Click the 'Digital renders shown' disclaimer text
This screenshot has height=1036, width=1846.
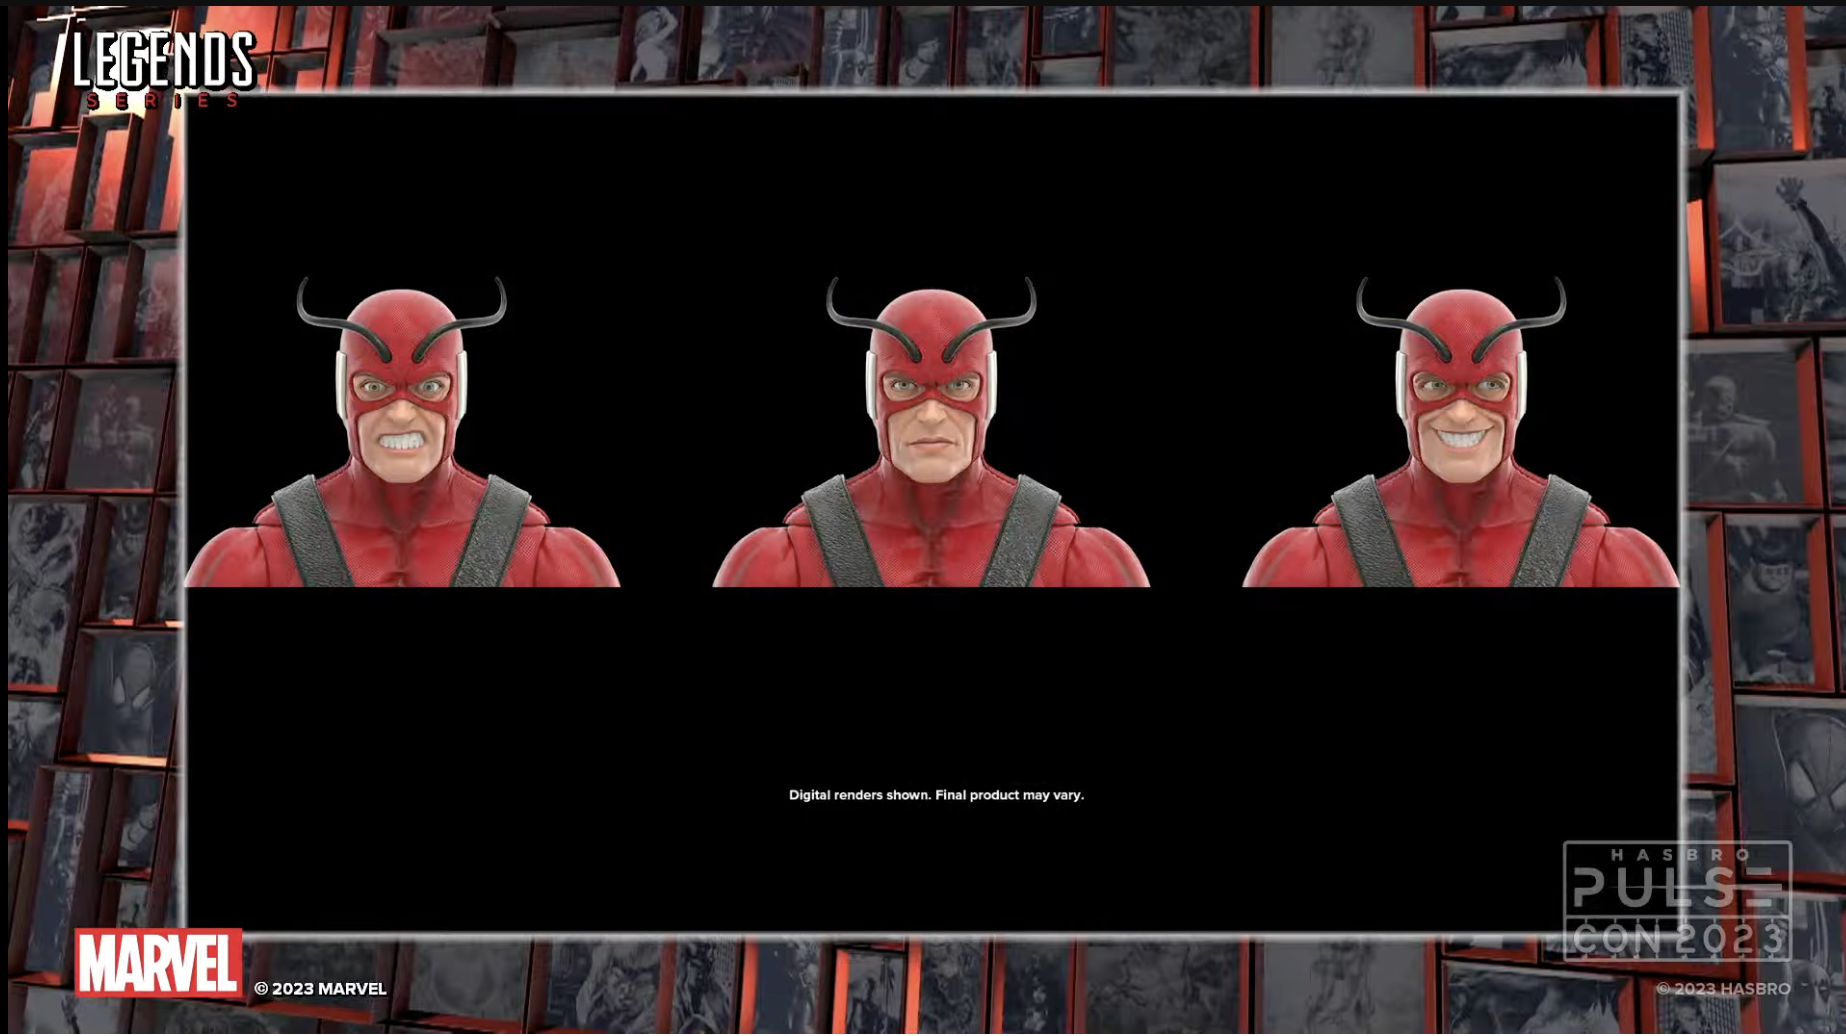[x=936, y=795]
